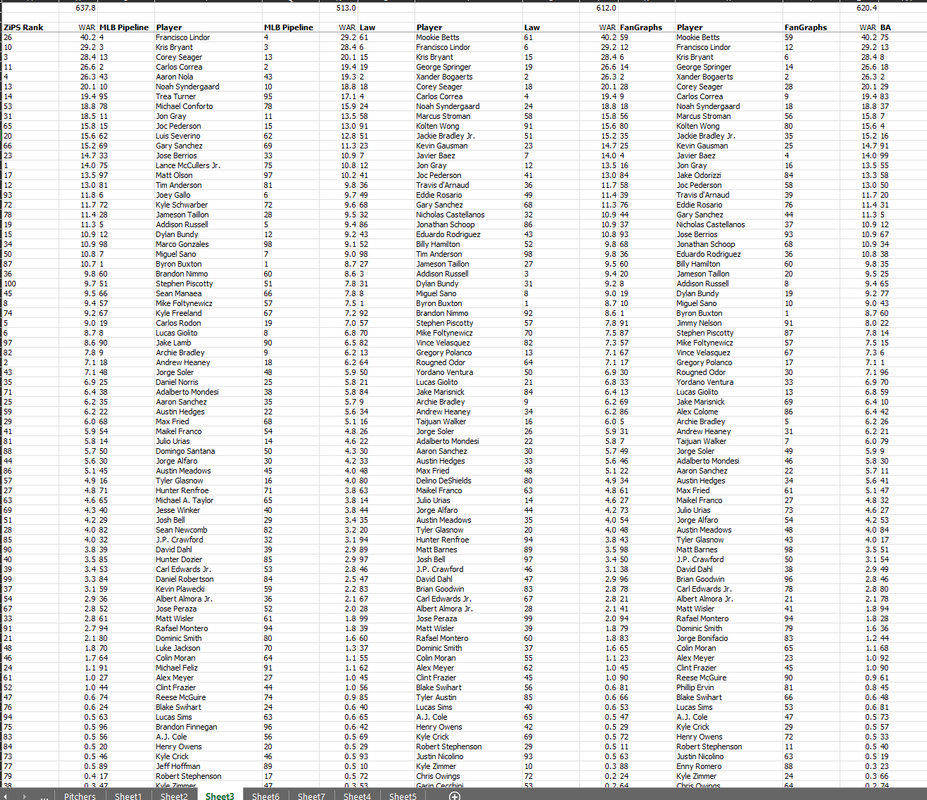927x800 pixels.
Task: Add a new sheet with the plus button
Action: pyautogui.click(x=455, y=795)
